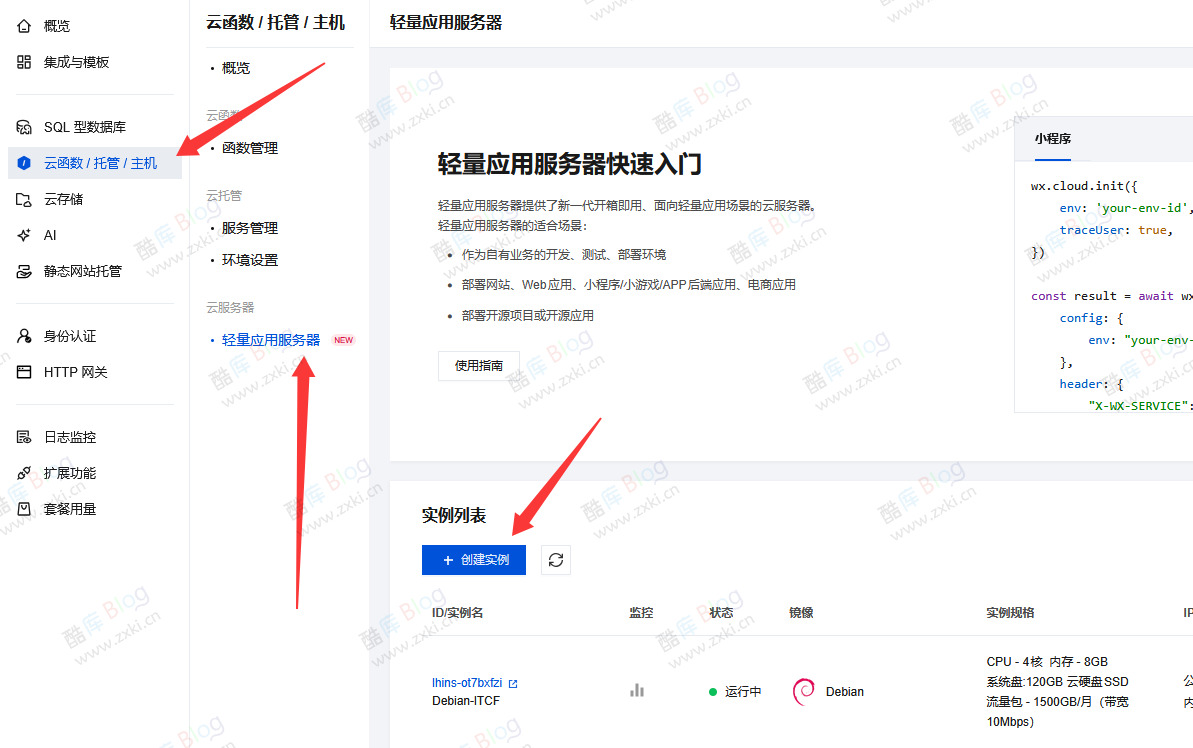Screen dimensions: 1193x748
Task: Select 轻量应用服务器 menu item
Action: [x=271, y=339]
